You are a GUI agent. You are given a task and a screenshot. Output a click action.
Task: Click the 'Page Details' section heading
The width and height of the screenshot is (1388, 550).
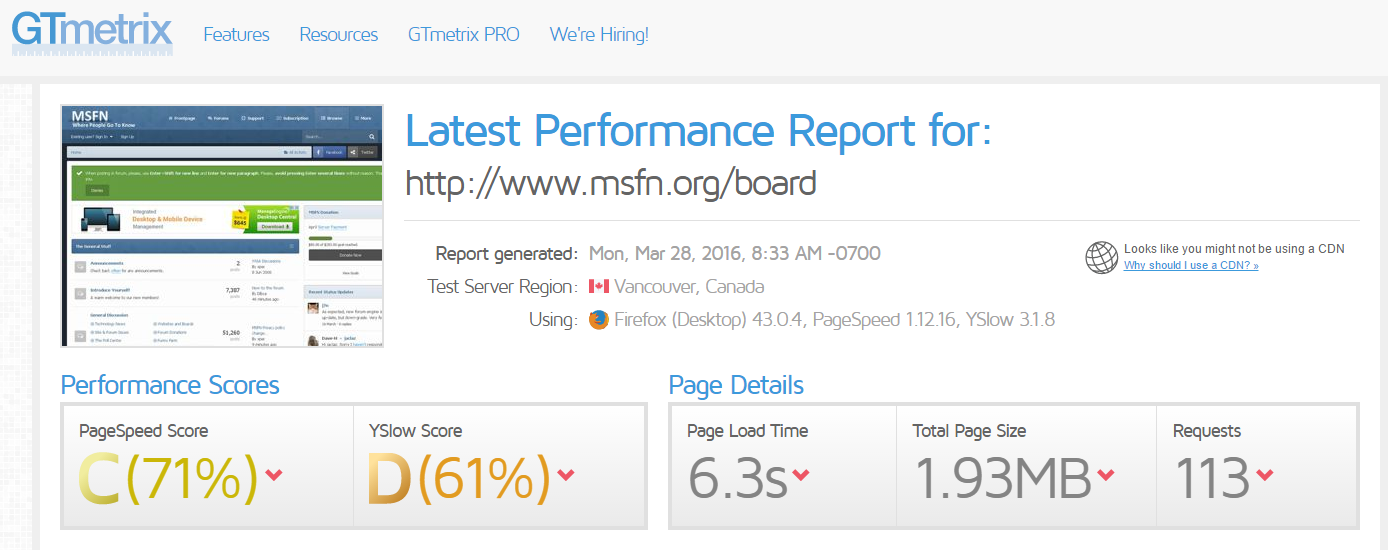(736, 385)
